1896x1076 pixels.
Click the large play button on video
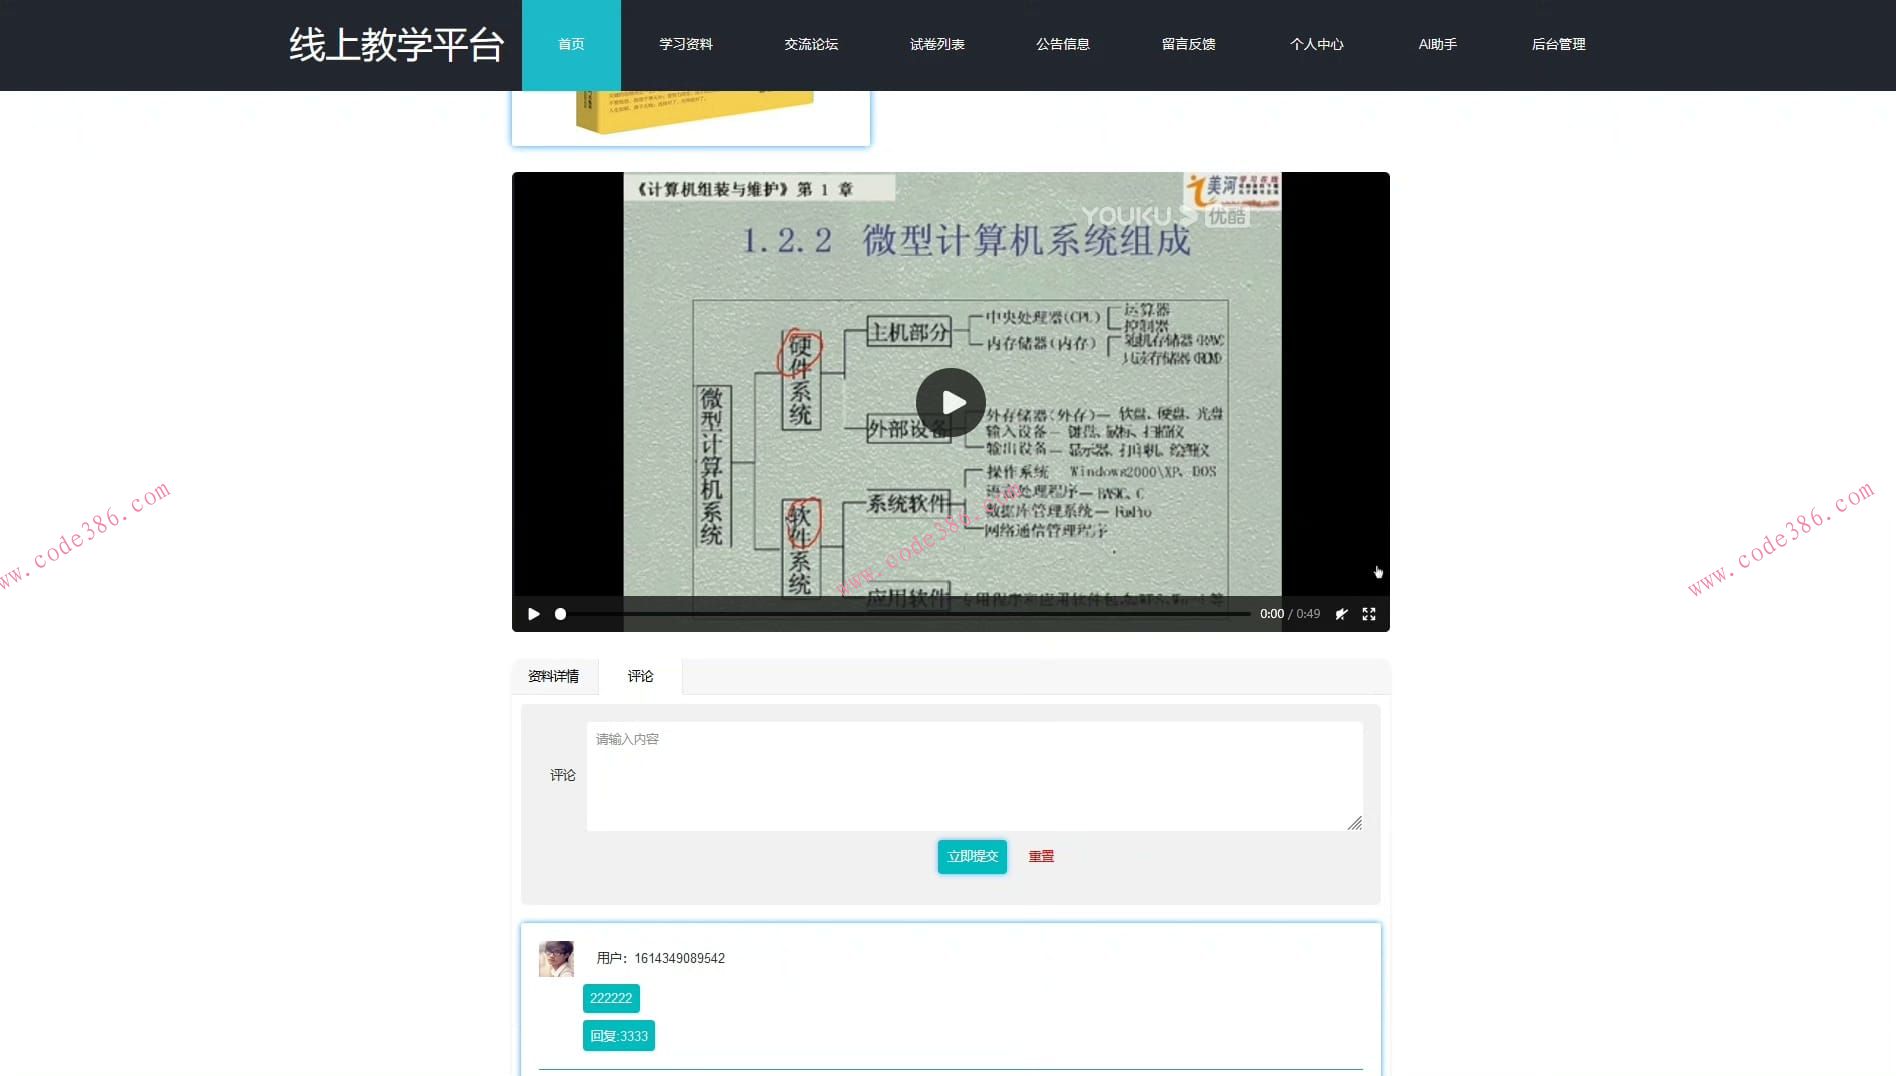click(x=950, y=402)
